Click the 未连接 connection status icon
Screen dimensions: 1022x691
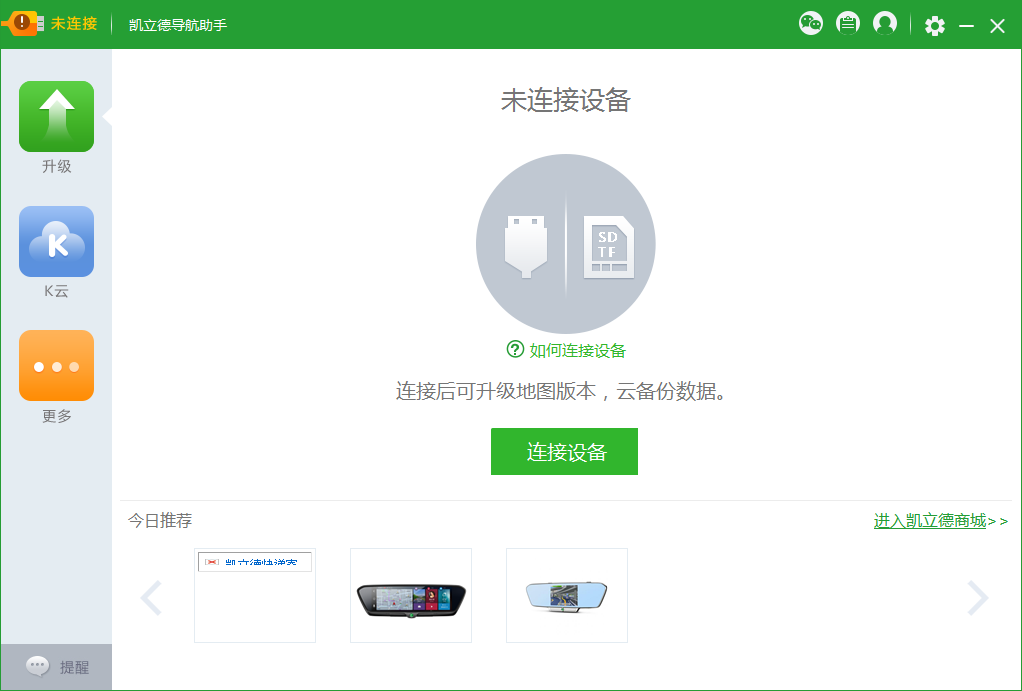pos(23,23)
